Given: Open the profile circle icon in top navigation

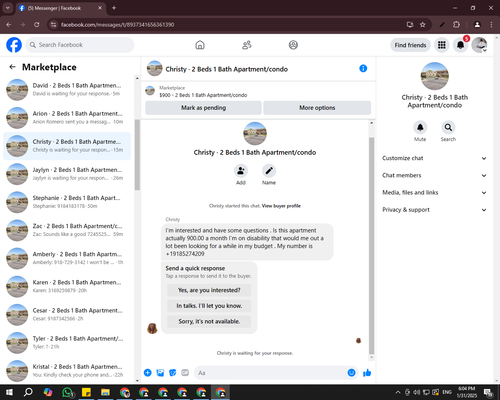Looking at the screenshot, I should (x=293, y=45).
